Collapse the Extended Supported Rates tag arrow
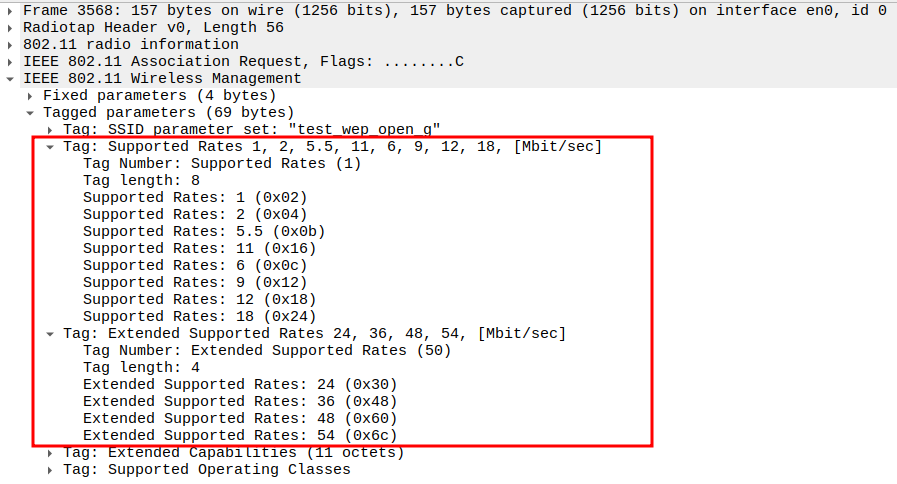897x484 pixels. click(51, 334)
